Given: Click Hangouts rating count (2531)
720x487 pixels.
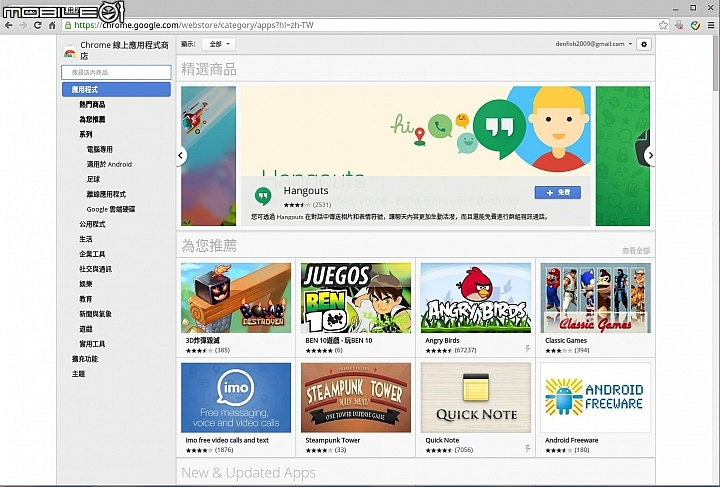Looking at the screenshot, I should point(322,205).
